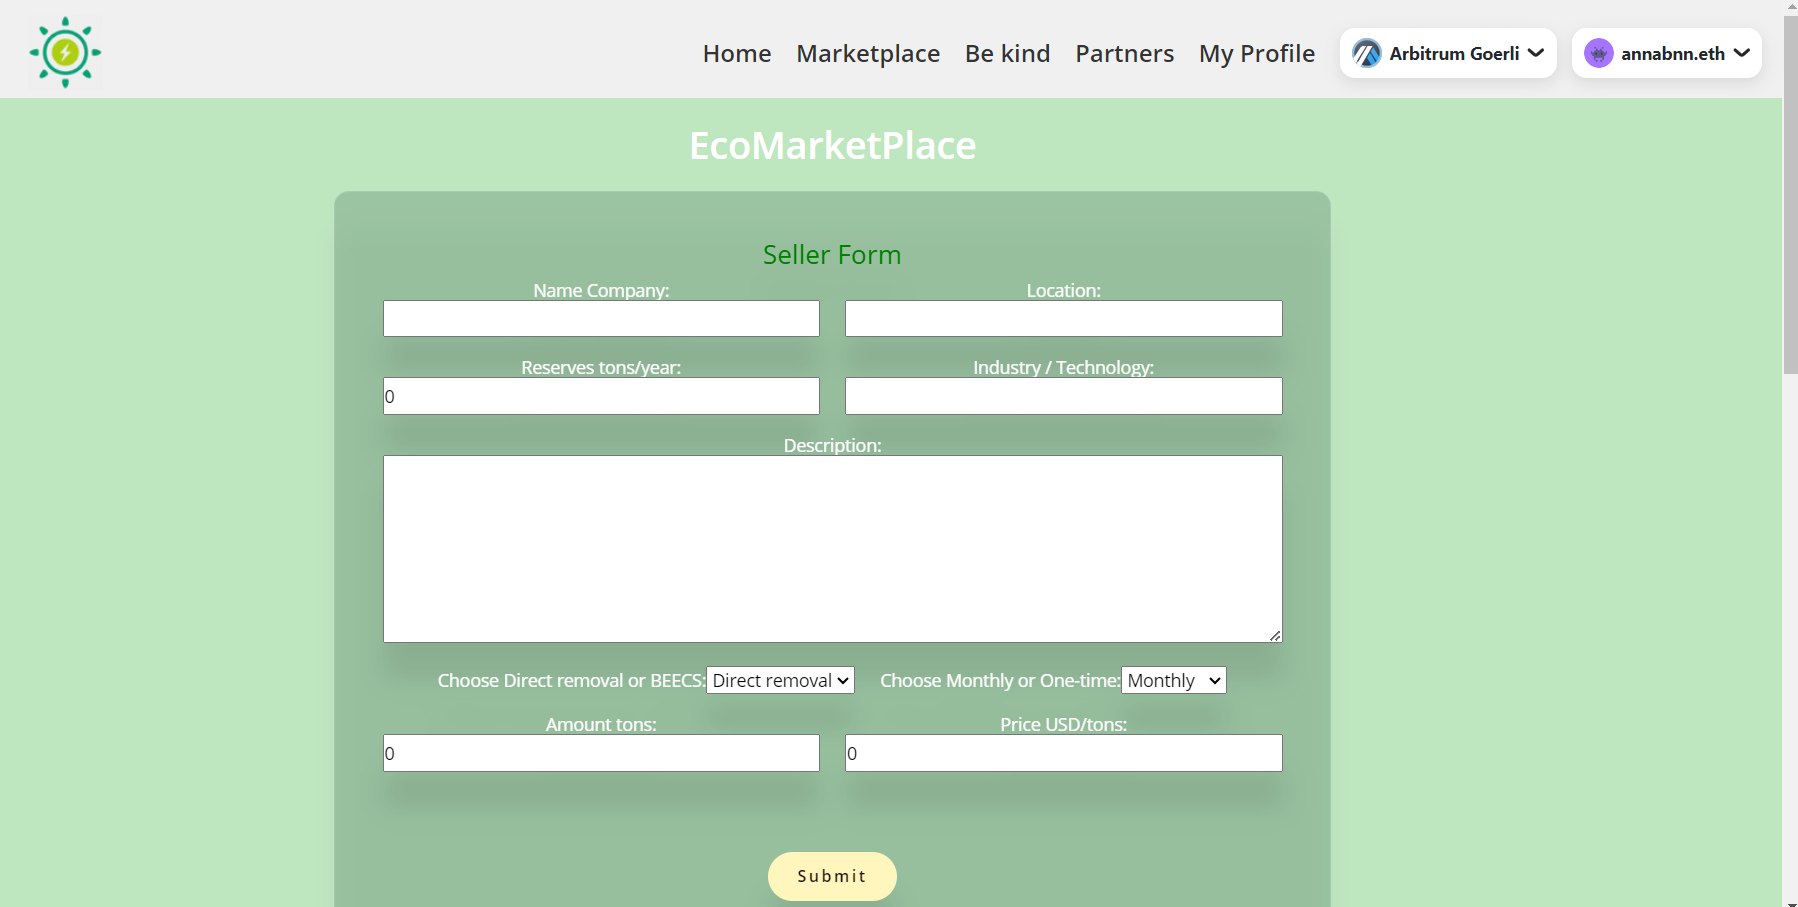This screenshot has width=1798, height=907.
Task: Select the Reserves tons/year field
Action: click(x=600, y=396)
